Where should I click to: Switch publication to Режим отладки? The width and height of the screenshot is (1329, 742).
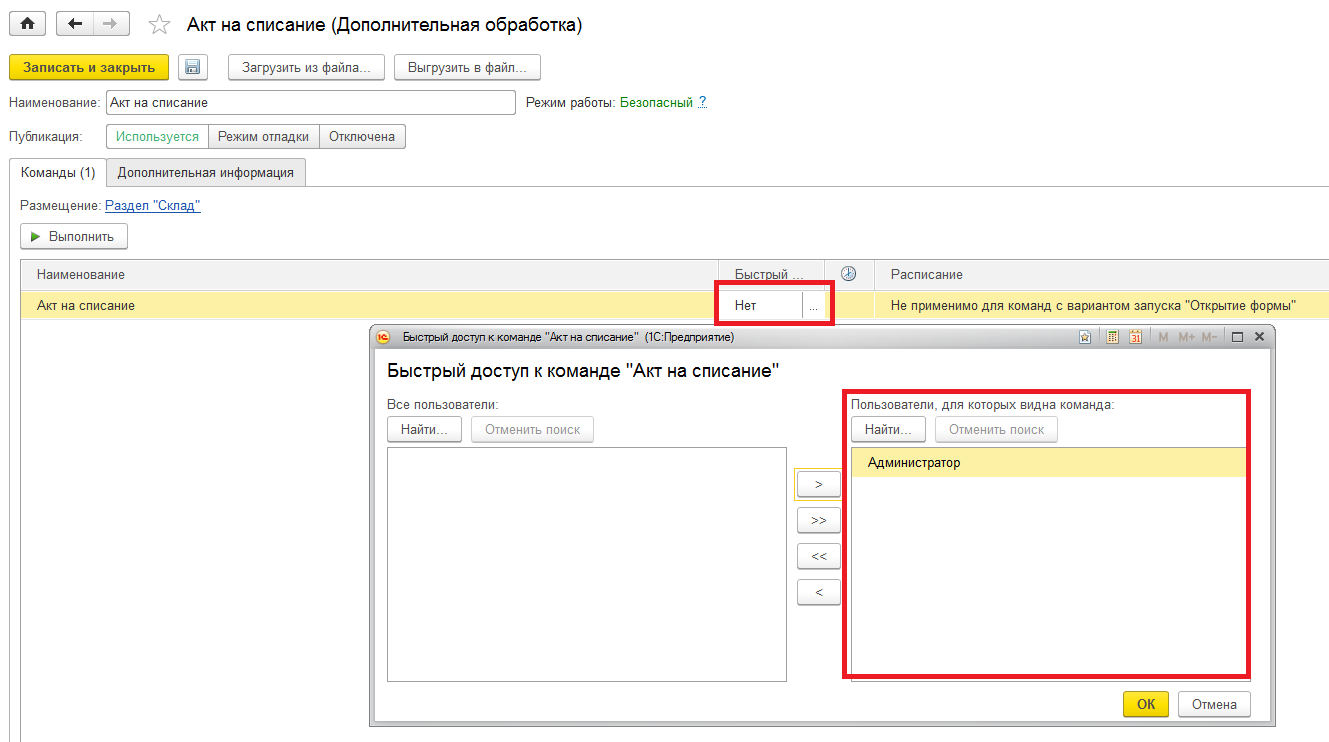coord(263,137)
